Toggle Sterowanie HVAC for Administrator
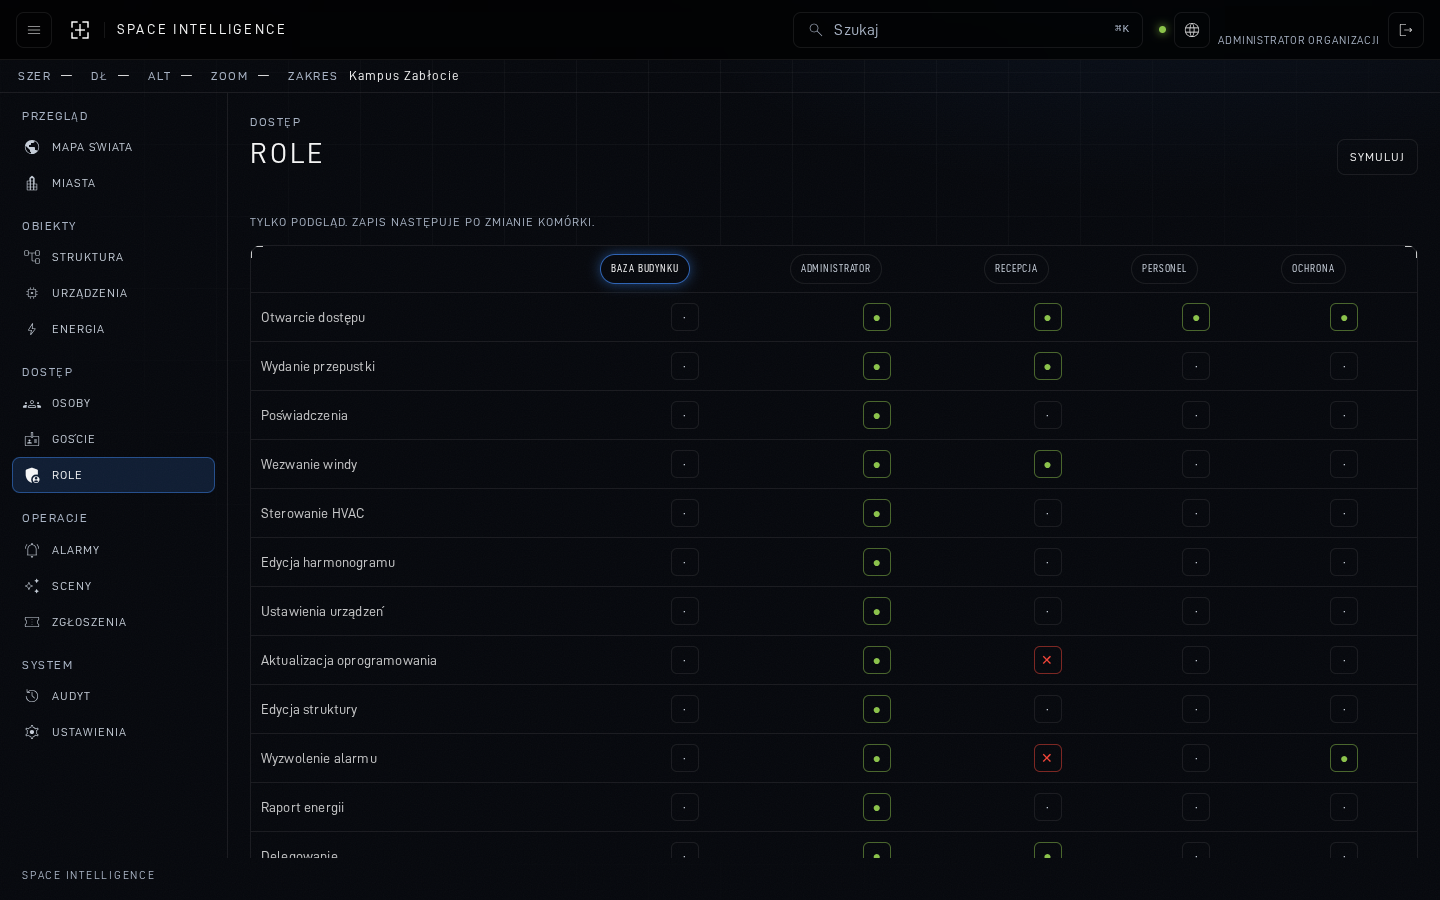The height and width of the screenshot is (900, 1440). 877,513
